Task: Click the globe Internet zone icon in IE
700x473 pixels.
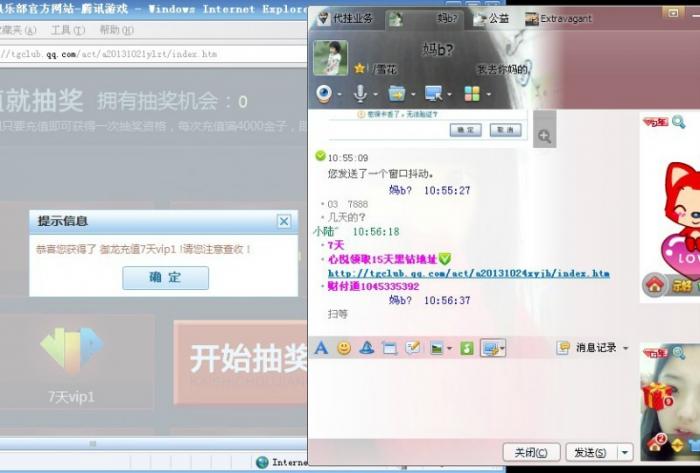Action: pos(262,462)
